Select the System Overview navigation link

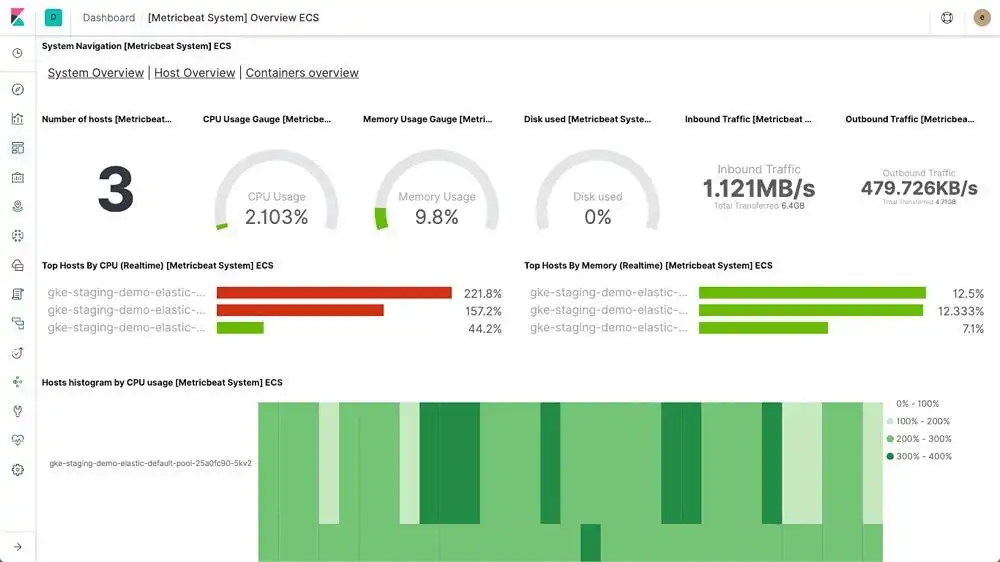click(96, 73)
